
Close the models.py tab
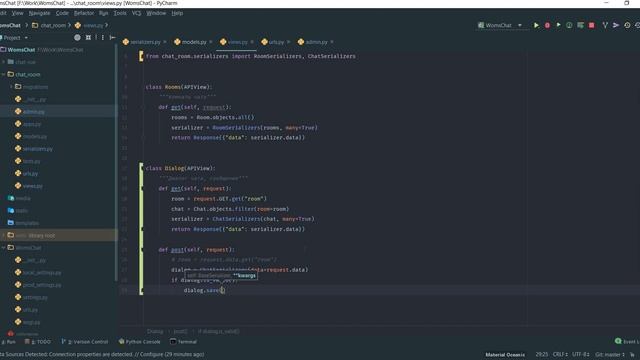(211, 42)
